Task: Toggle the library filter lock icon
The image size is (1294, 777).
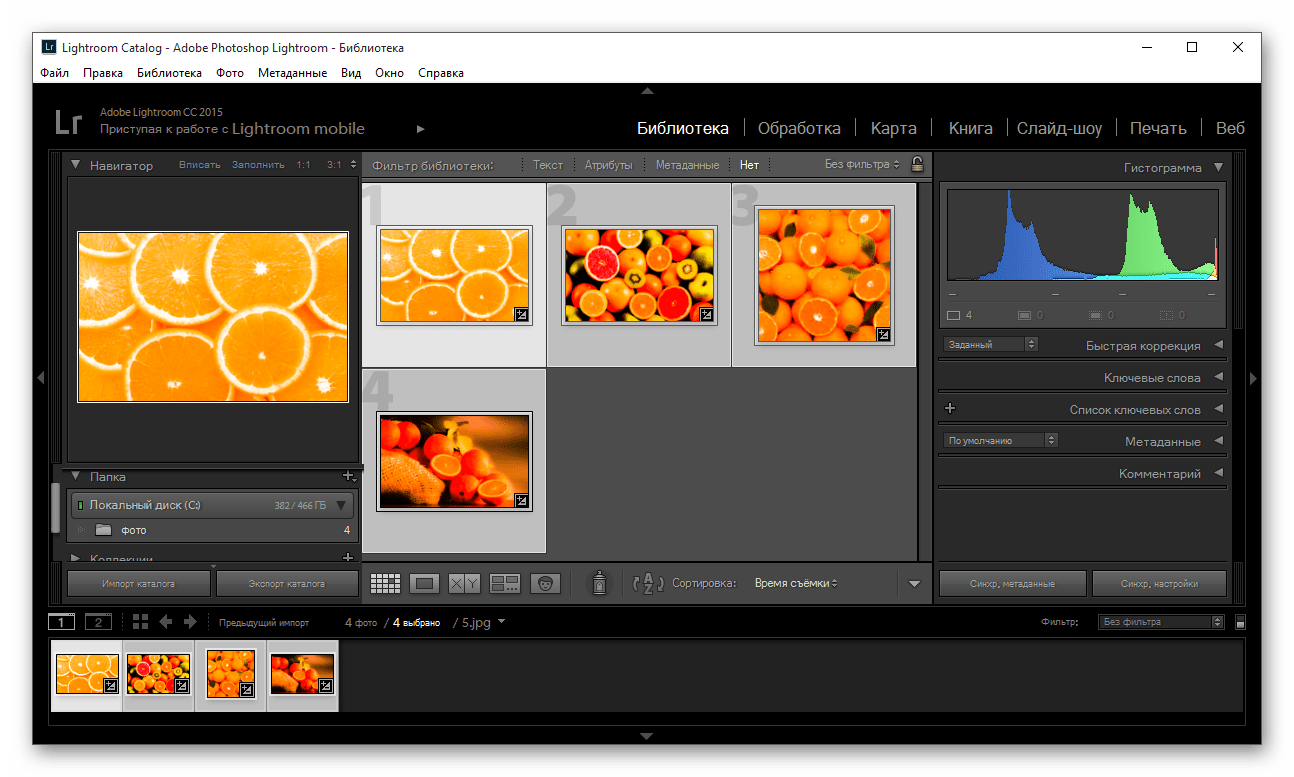Action: 916,165
